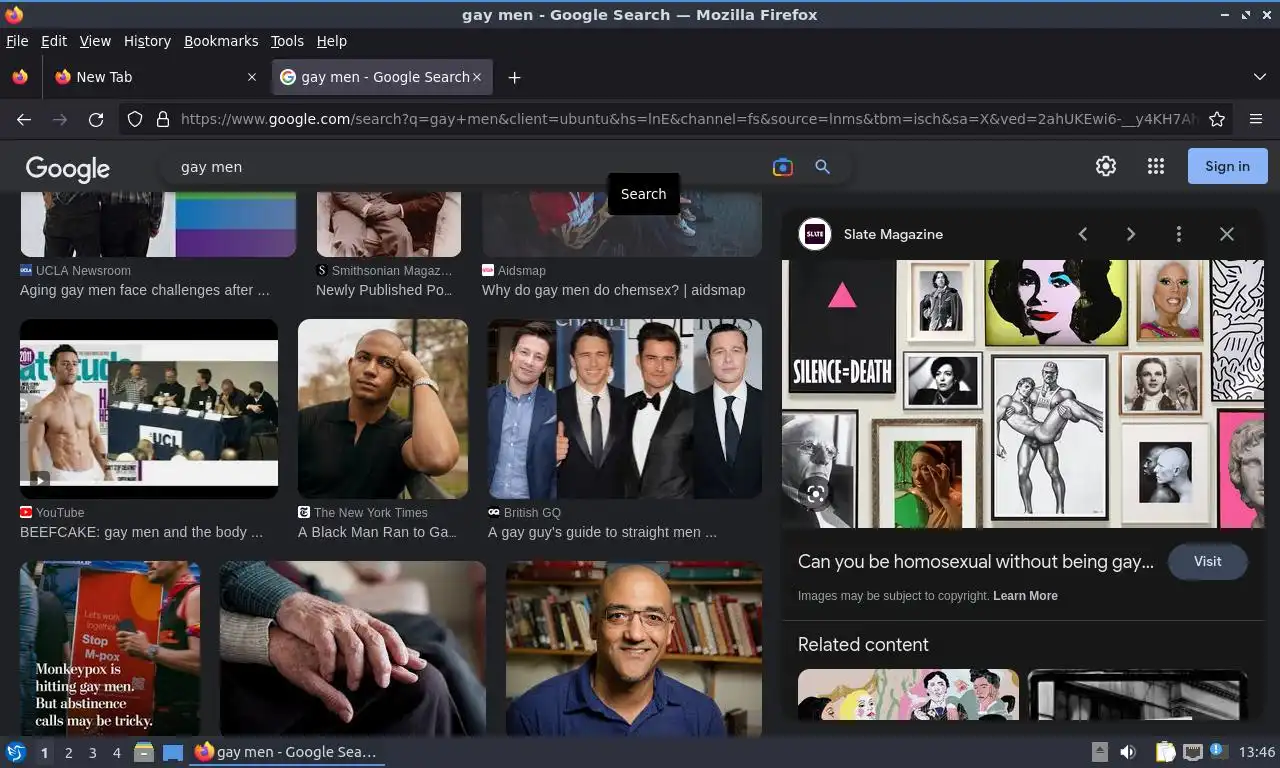Open the Tools menu
Screen dimensions: 1280x768
[287, 41]
